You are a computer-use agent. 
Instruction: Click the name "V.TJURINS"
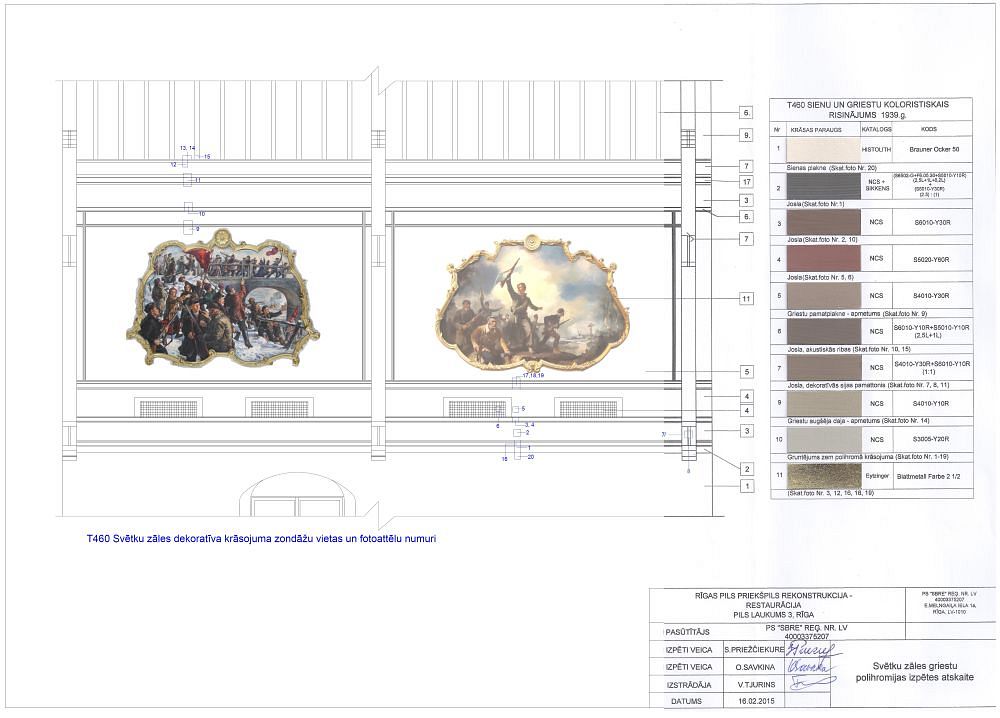(756, 685)
